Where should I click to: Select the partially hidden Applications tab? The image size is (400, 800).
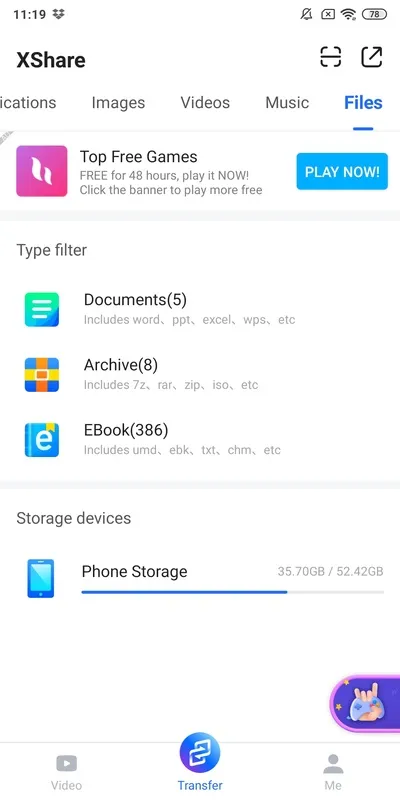28,103
